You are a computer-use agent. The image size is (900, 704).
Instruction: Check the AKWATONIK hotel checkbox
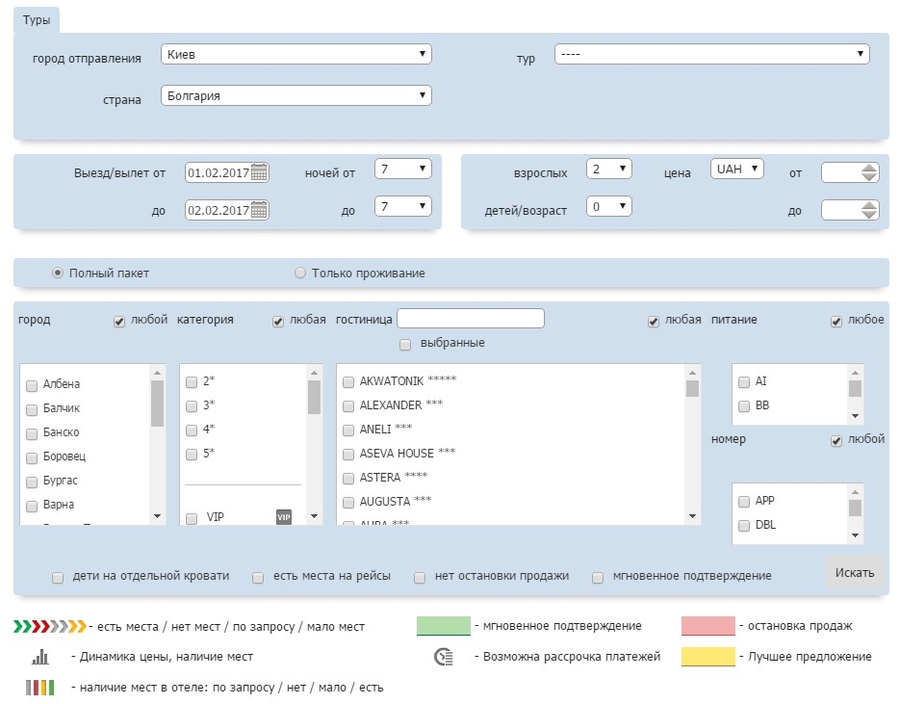coord(348,382)
